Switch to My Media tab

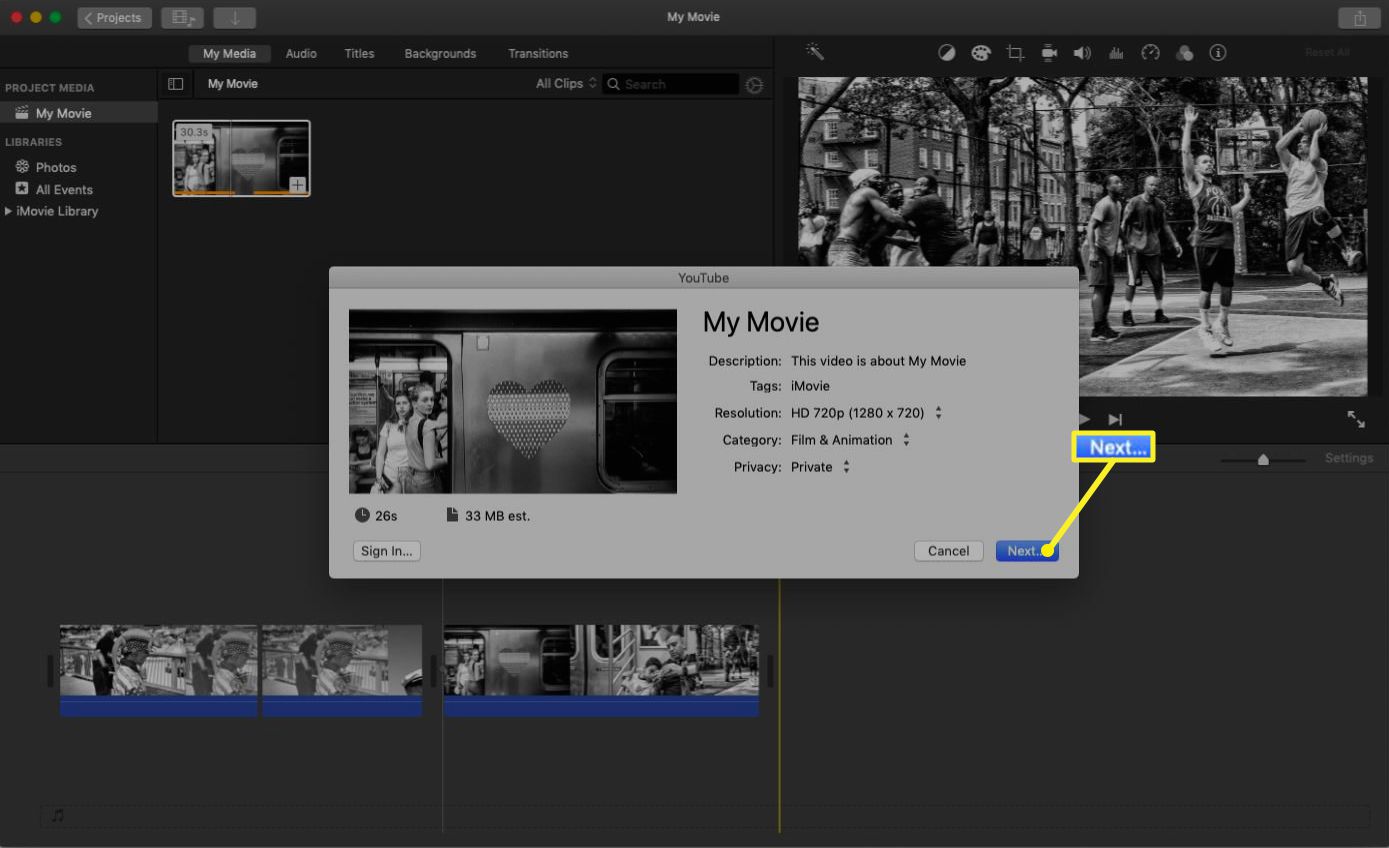point(229,54)
